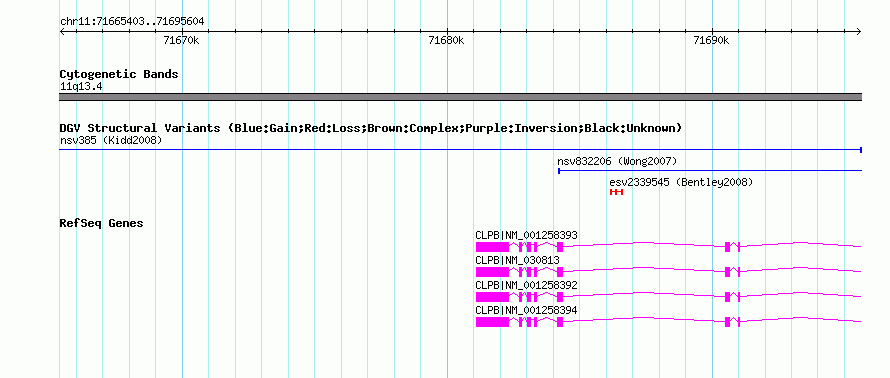
Task: Click the 11q13.4 band label
Action: 81,87
